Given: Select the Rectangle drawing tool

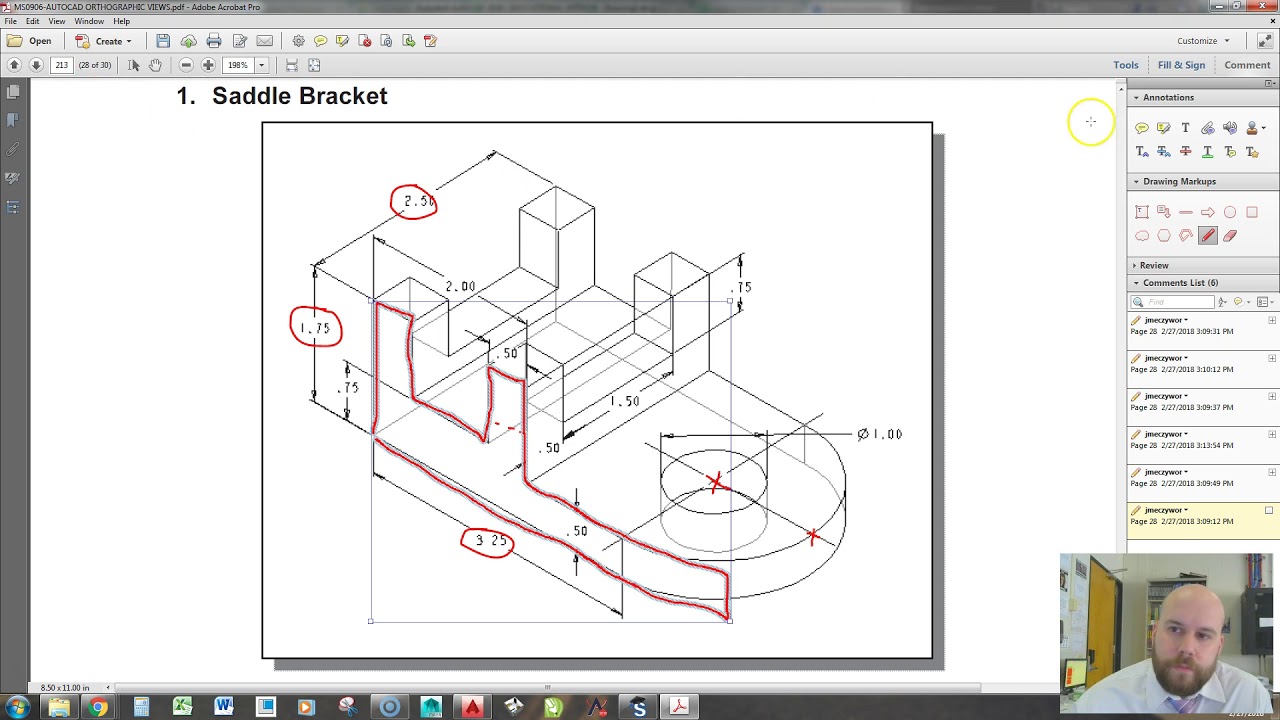Looking at the screenshot, I should click(x=1251, y=212).
